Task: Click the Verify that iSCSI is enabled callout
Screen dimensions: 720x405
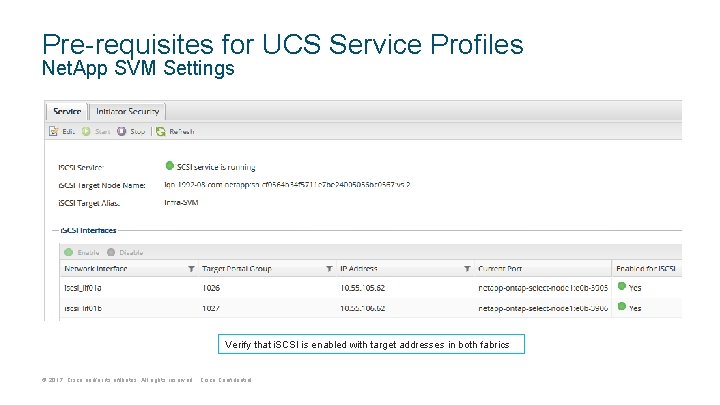Action: point(367,345)
